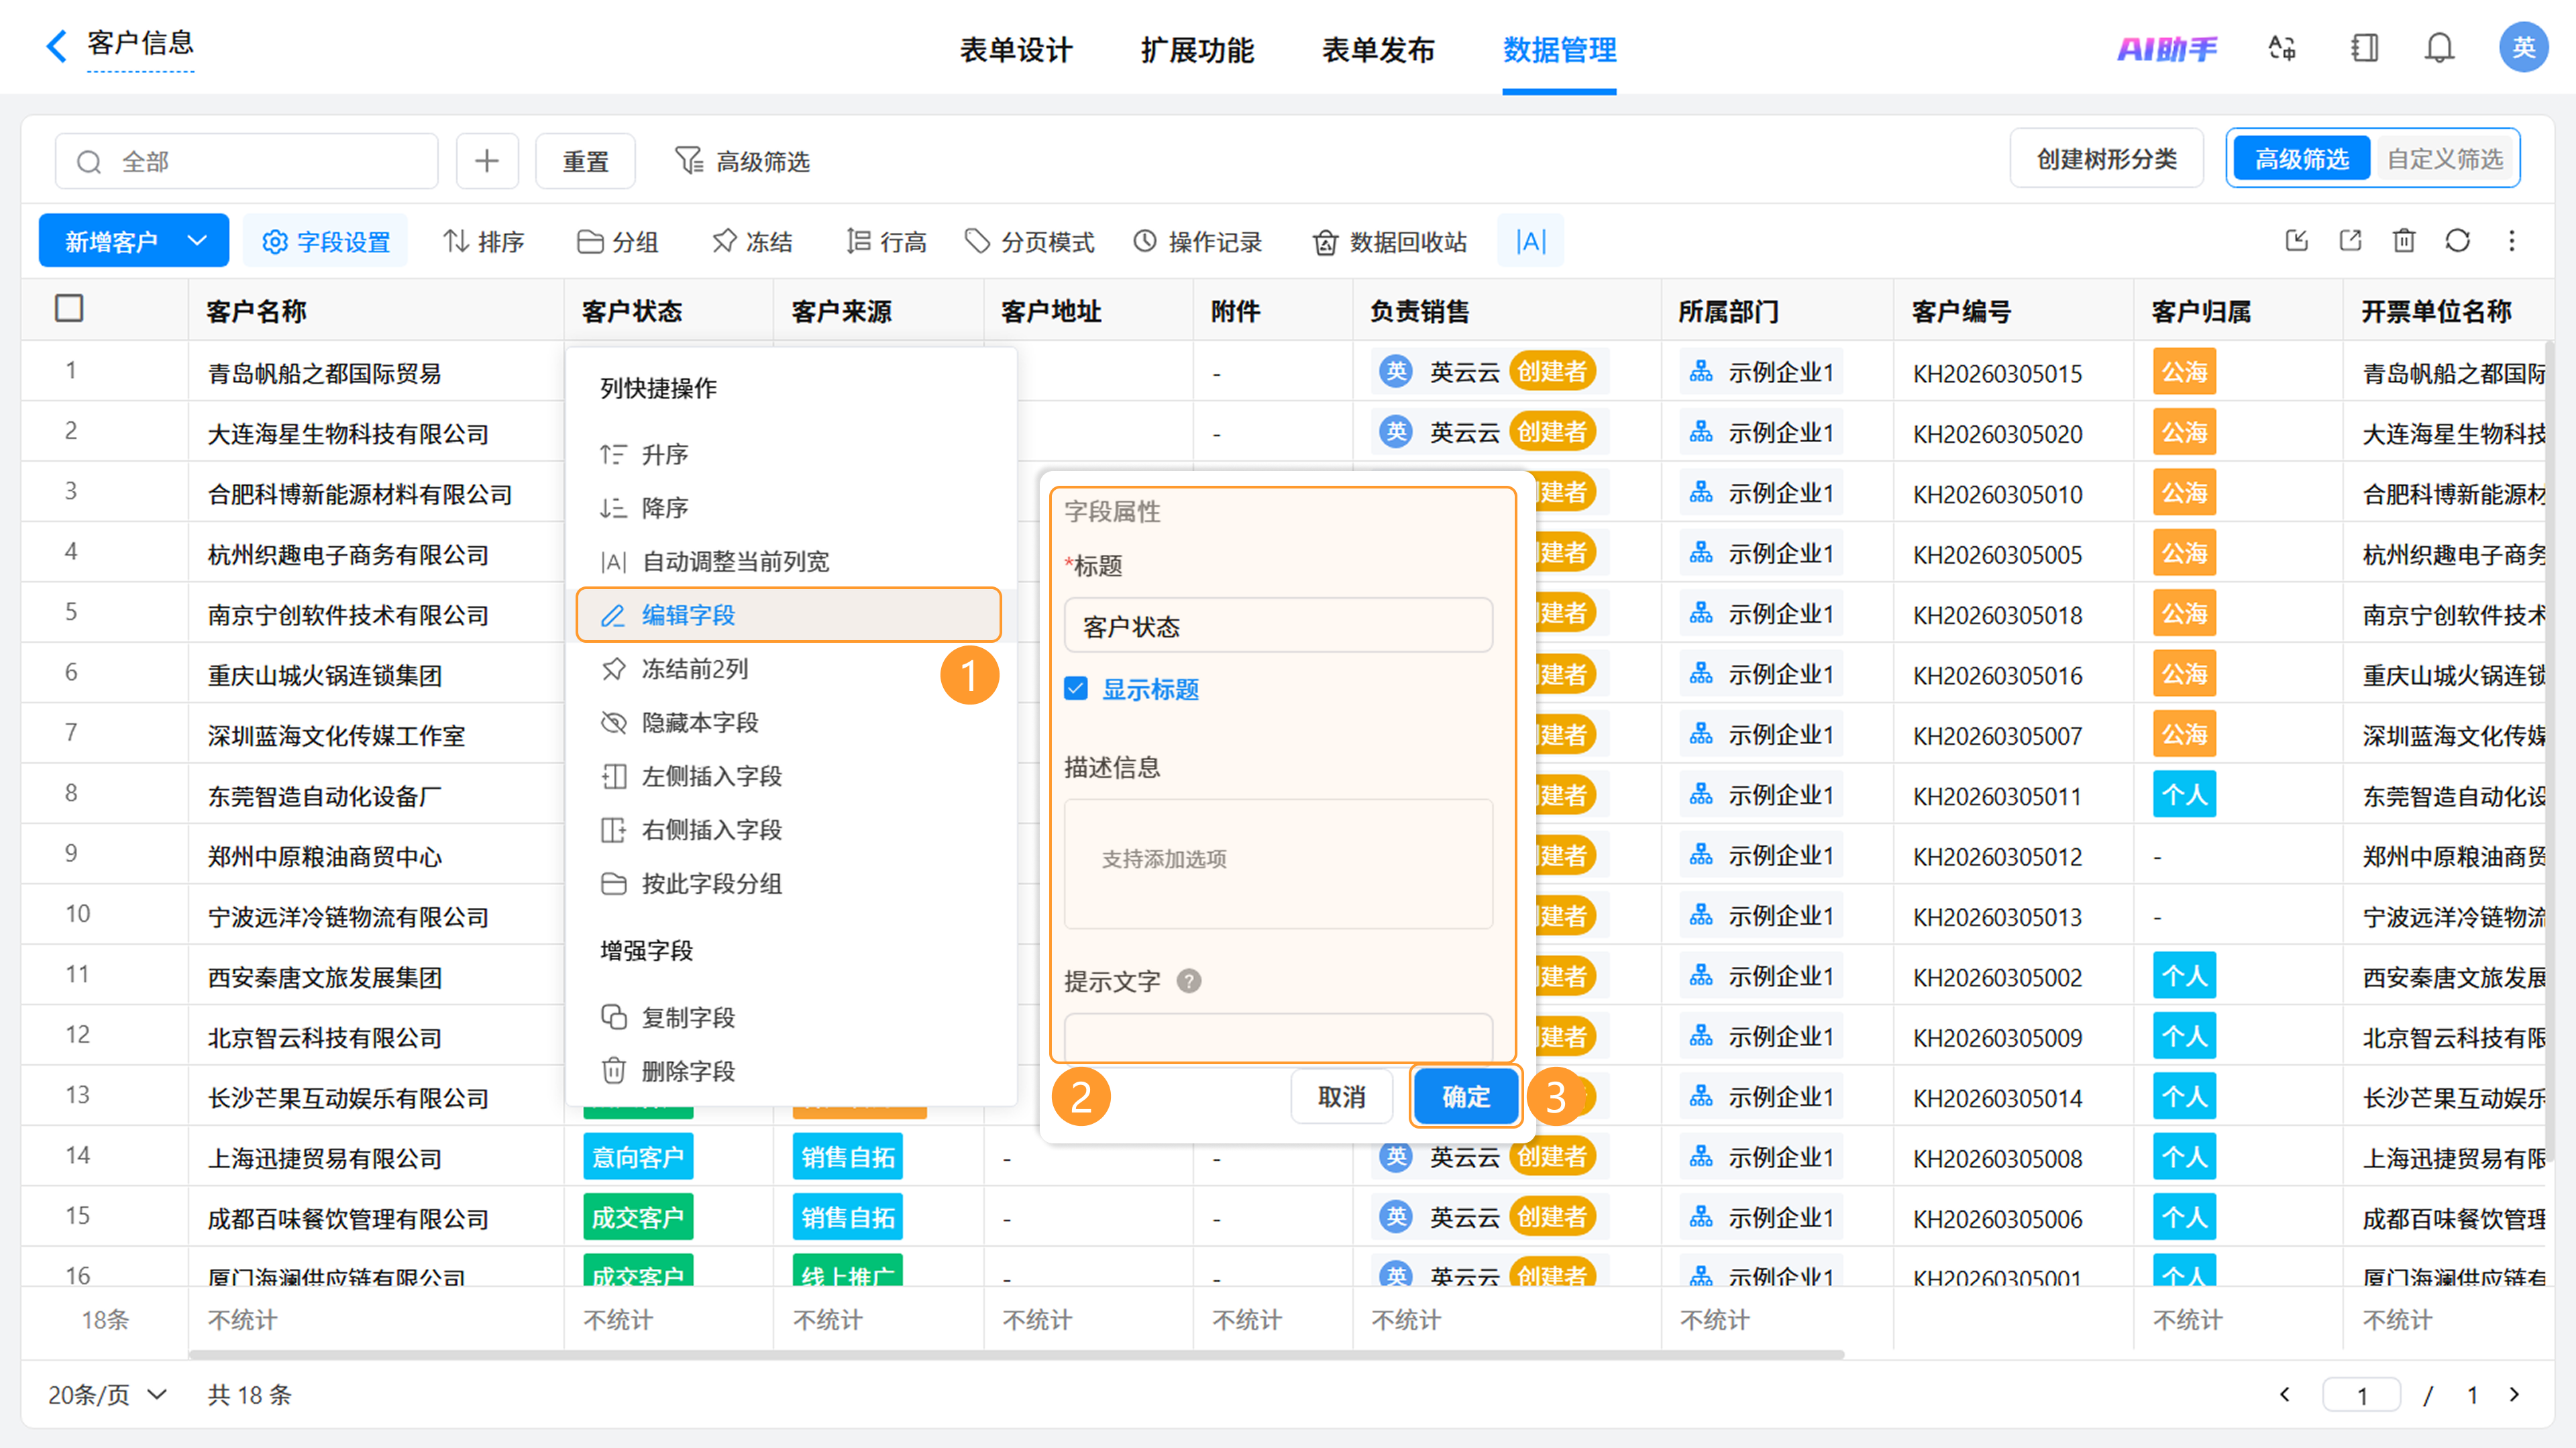Open the side panel layout icon

point(2364,48)
